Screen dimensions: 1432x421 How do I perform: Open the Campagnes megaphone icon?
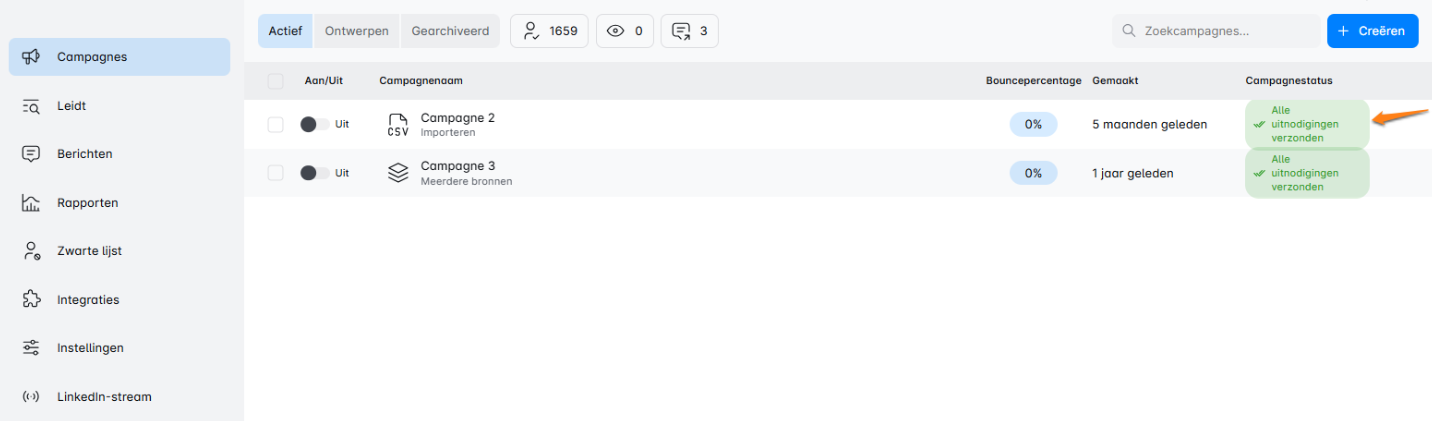click(x=31, y=57)
